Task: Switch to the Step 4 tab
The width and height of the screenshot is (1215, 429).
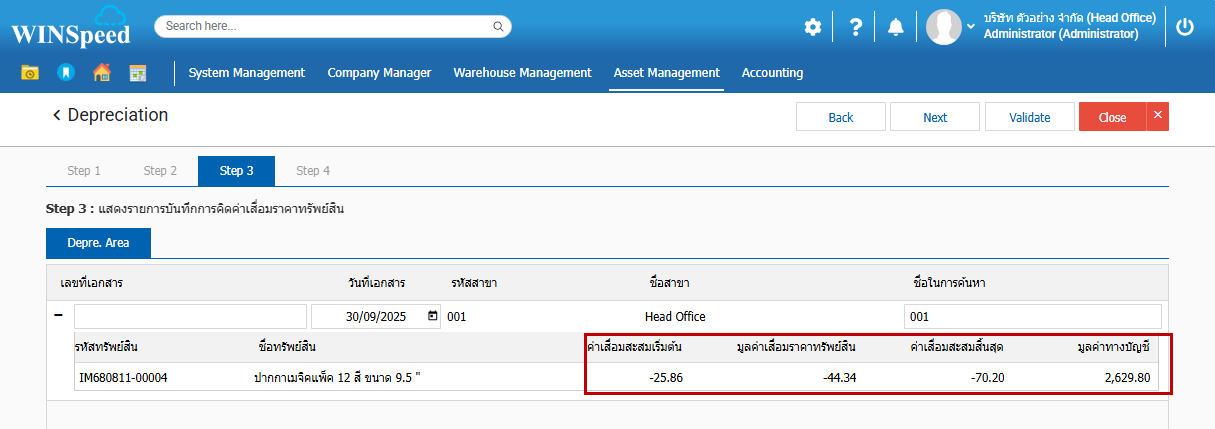Action: [x=313, y=171]
